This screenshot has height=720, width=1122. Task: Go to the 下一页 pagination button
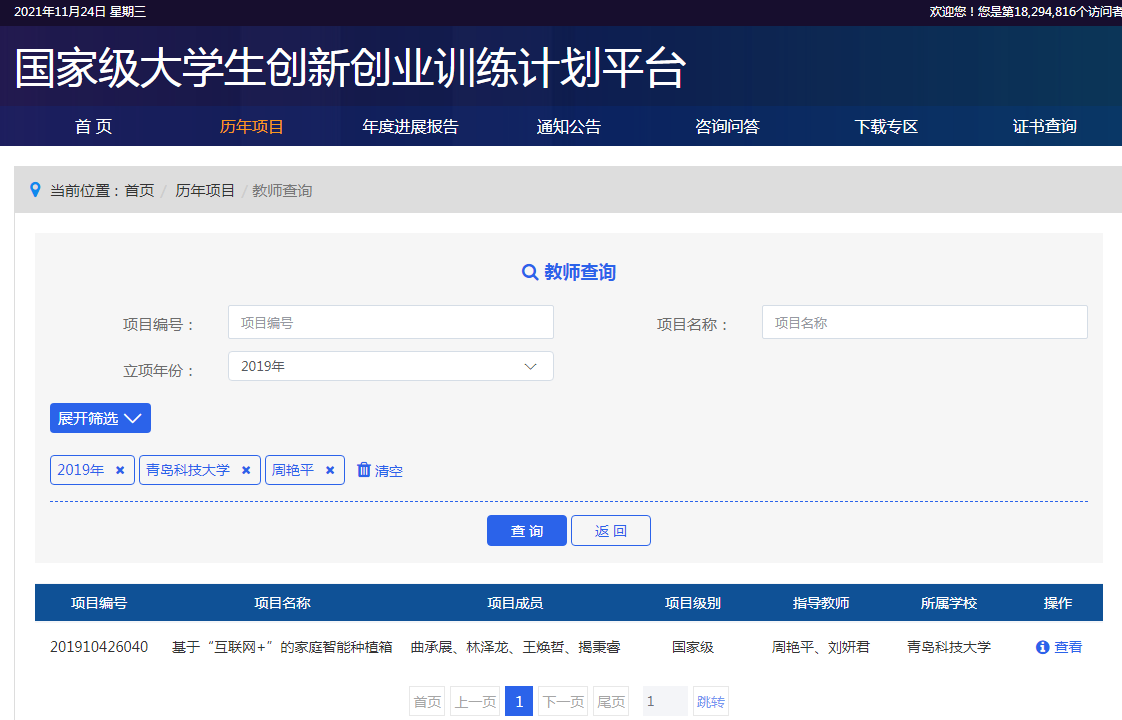tap(563, 702)
